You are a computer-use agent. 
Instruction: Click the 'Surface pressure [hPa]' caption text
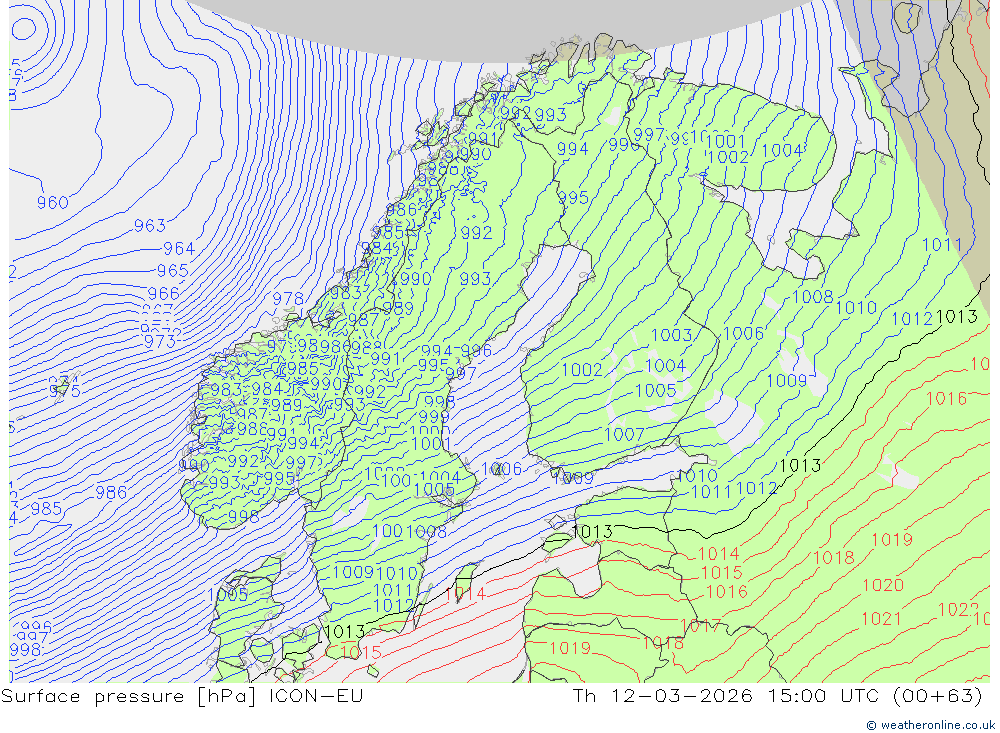click(x=129, y=696)
